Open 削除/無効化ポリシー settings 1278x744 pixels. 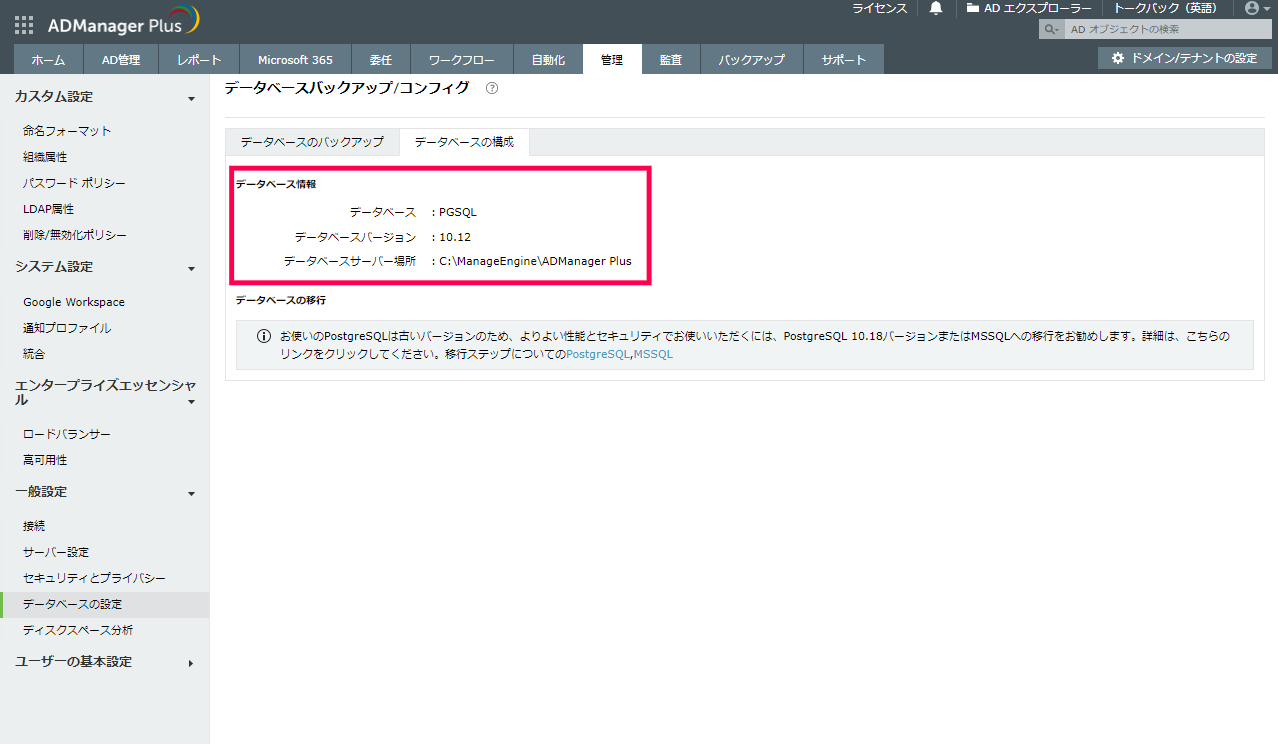[75, 235]
